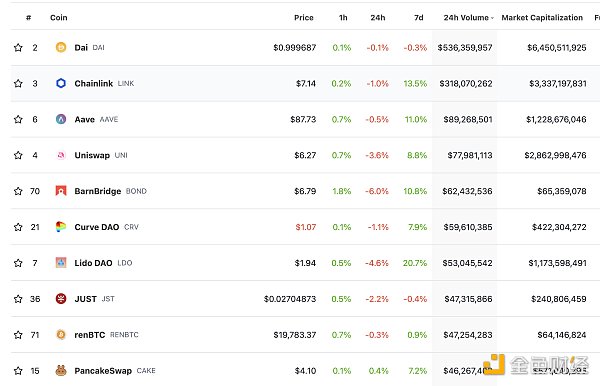The height and width of the screenshot is (386, 600).
Task: Click the Uniswap unicorn logo icon
Action: [61, 155]
